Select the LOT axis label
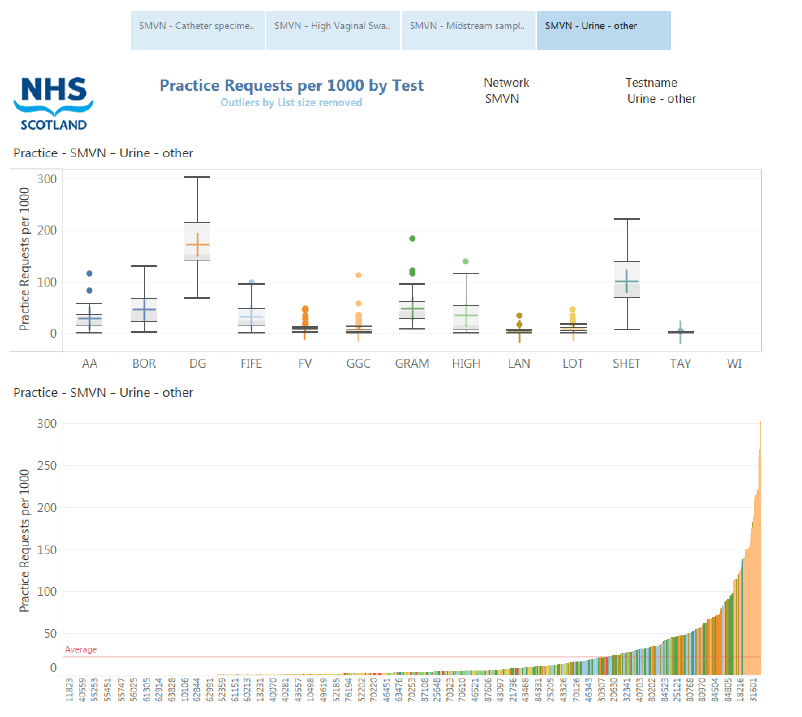Screen dimensions: 802x717 [573, 364]
